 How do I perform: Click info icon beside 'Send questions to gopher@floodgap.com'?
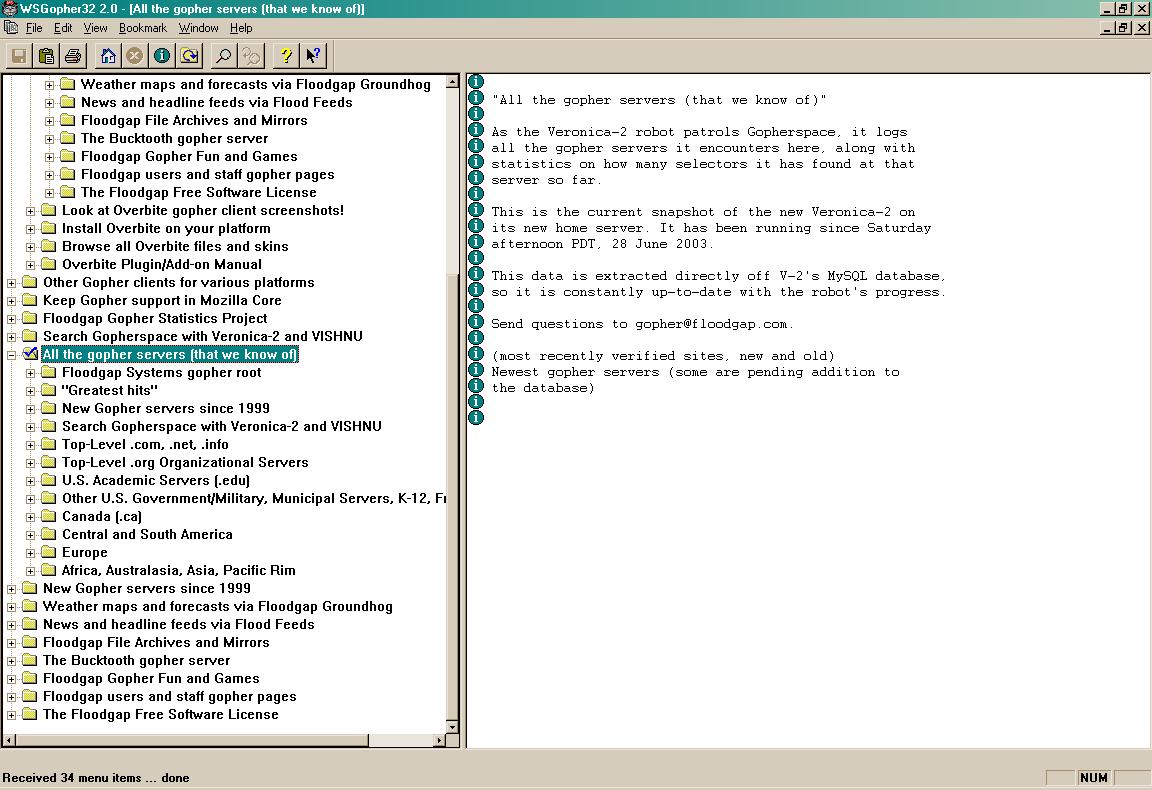(x=476, y=322)
